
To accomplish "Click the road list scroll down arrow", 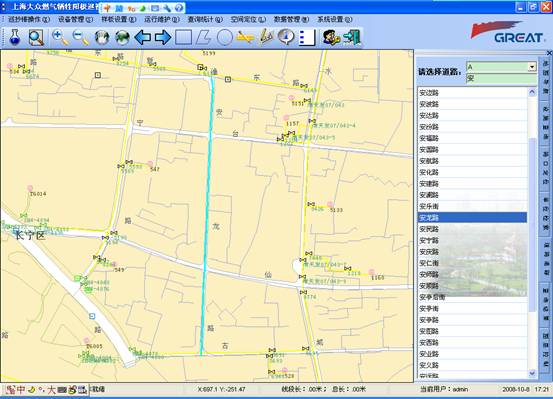I will (x=532, y=373).
